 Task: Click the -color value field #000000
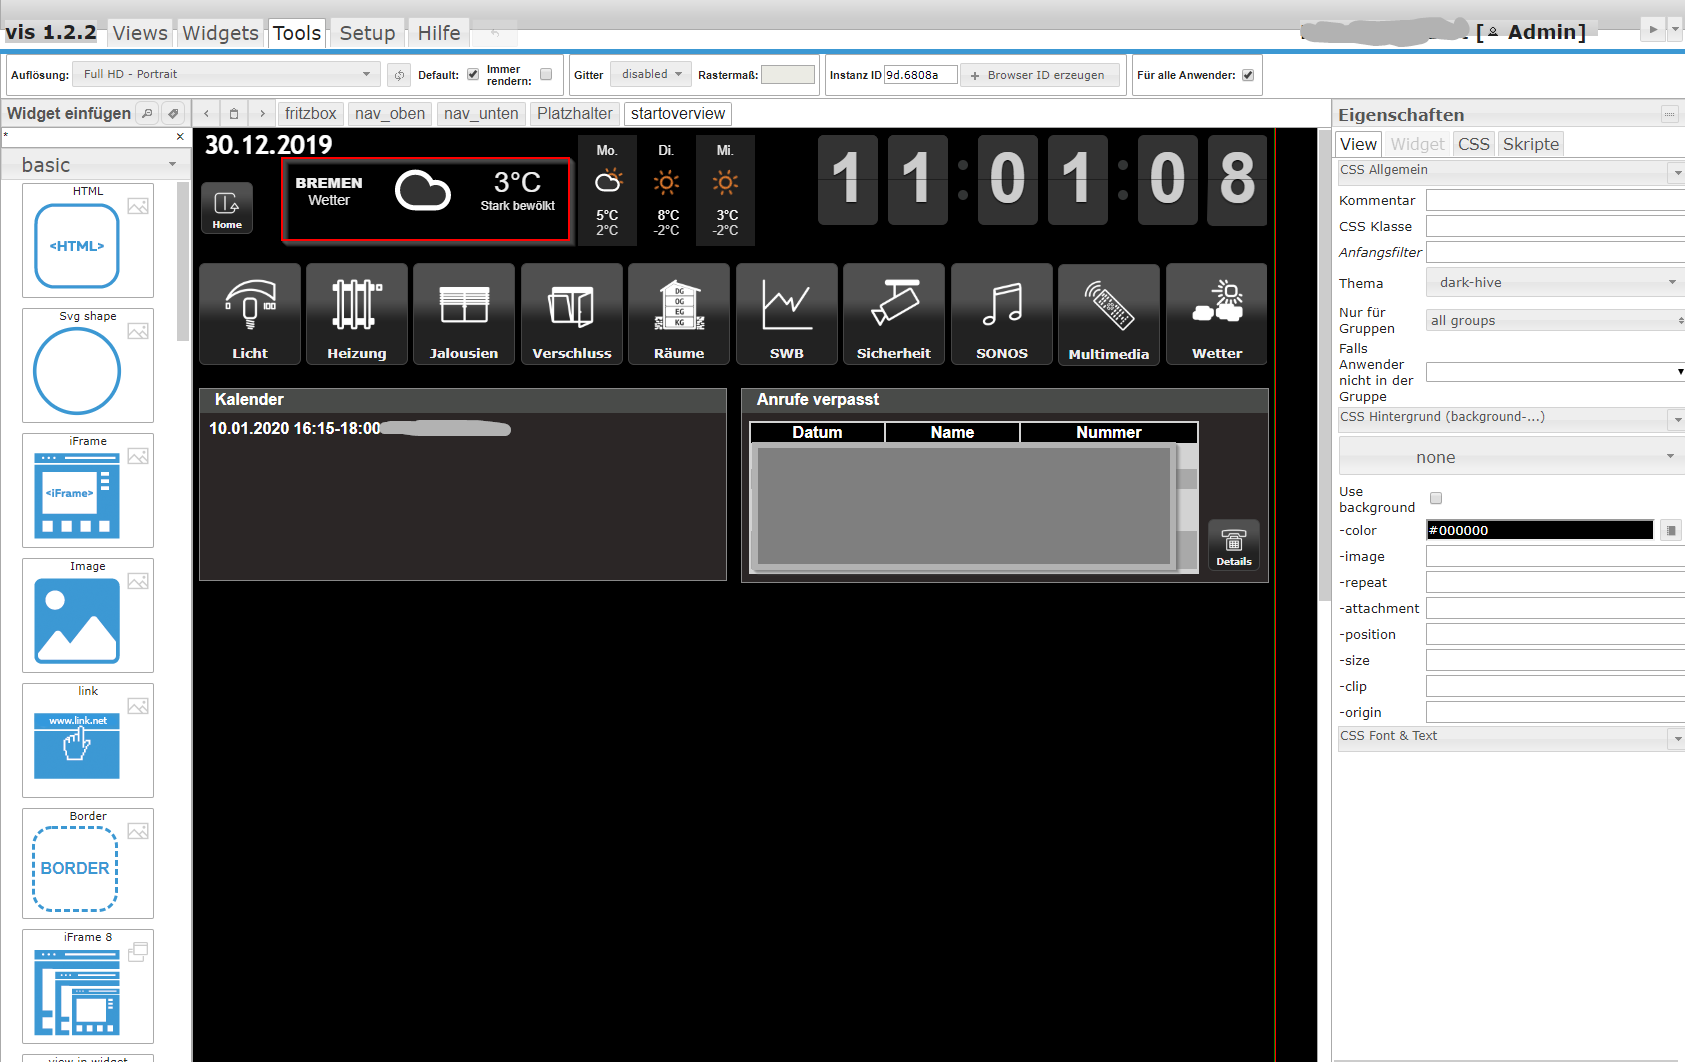pyautogui.click(x=1539, y=530)
